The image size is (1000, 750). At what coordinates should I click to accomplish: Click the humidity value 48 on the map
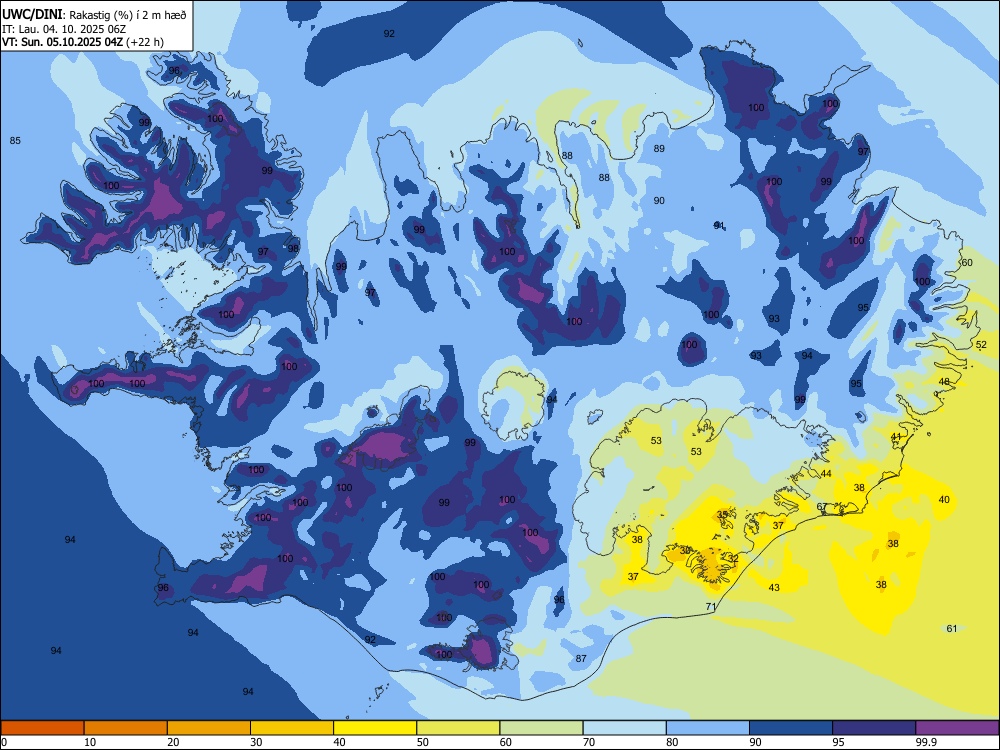(x=945, y=381)
